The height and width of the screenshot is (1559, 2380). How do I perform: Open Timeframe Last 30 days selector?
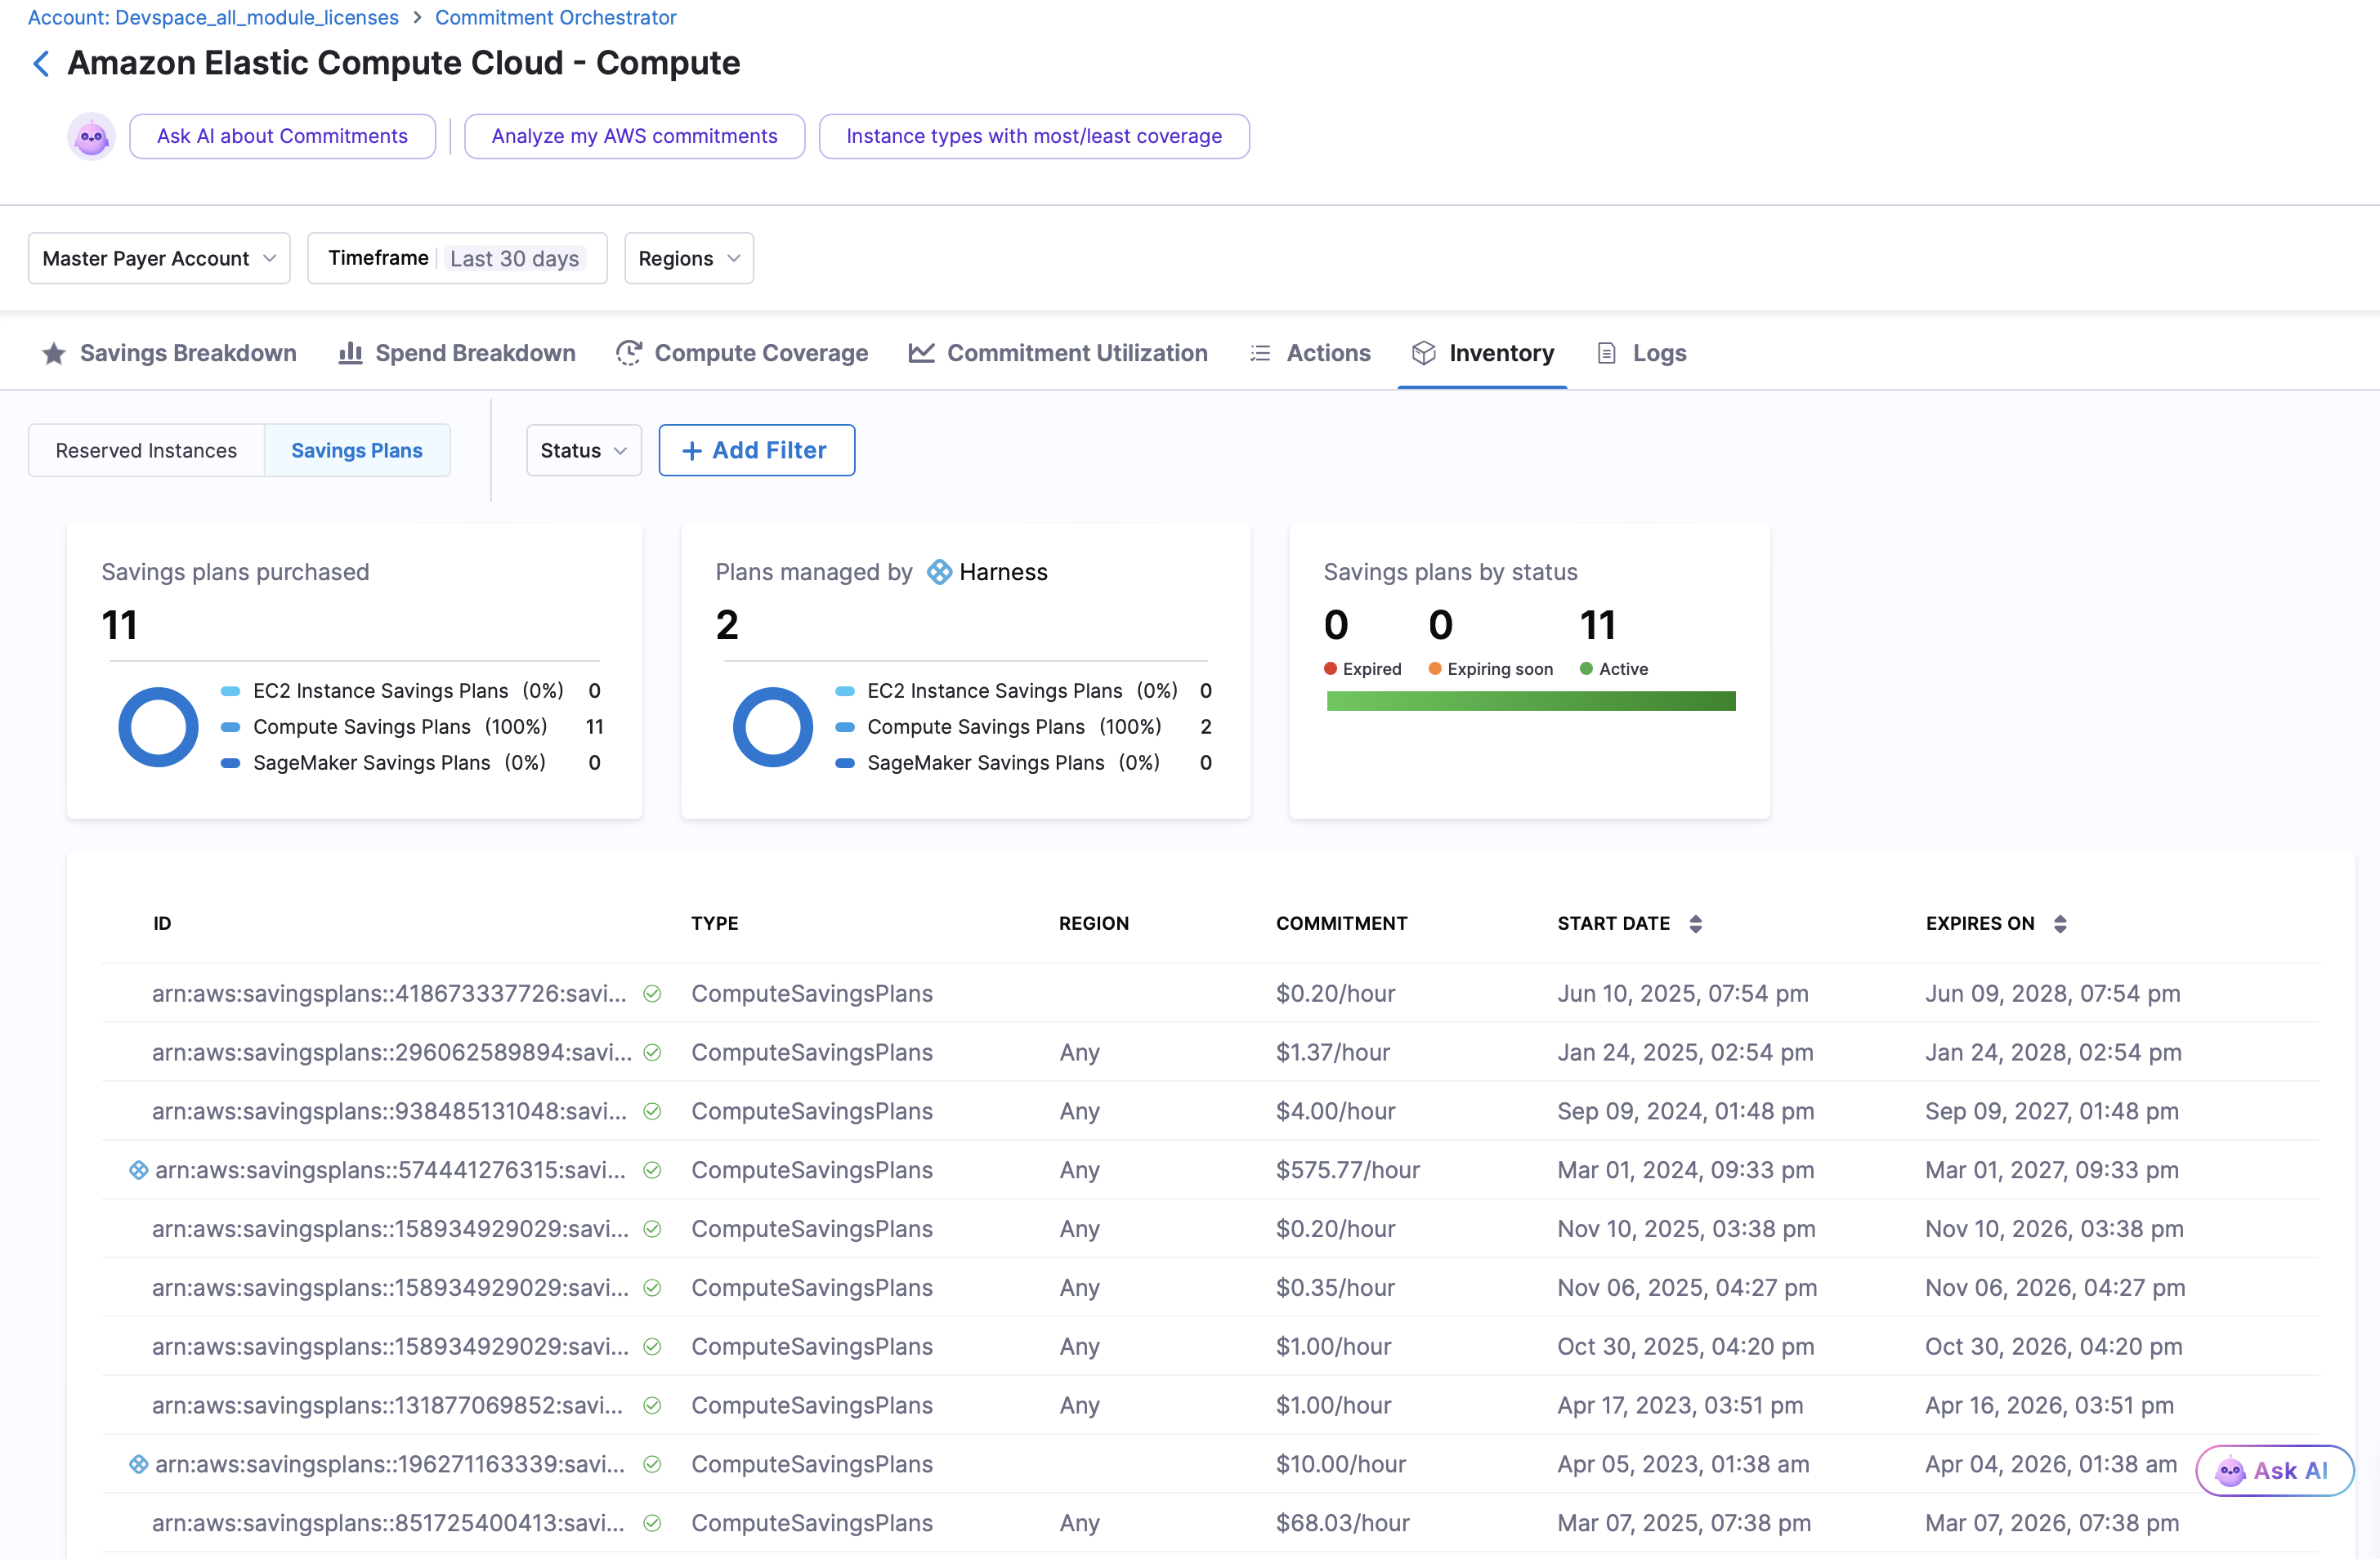457,259
